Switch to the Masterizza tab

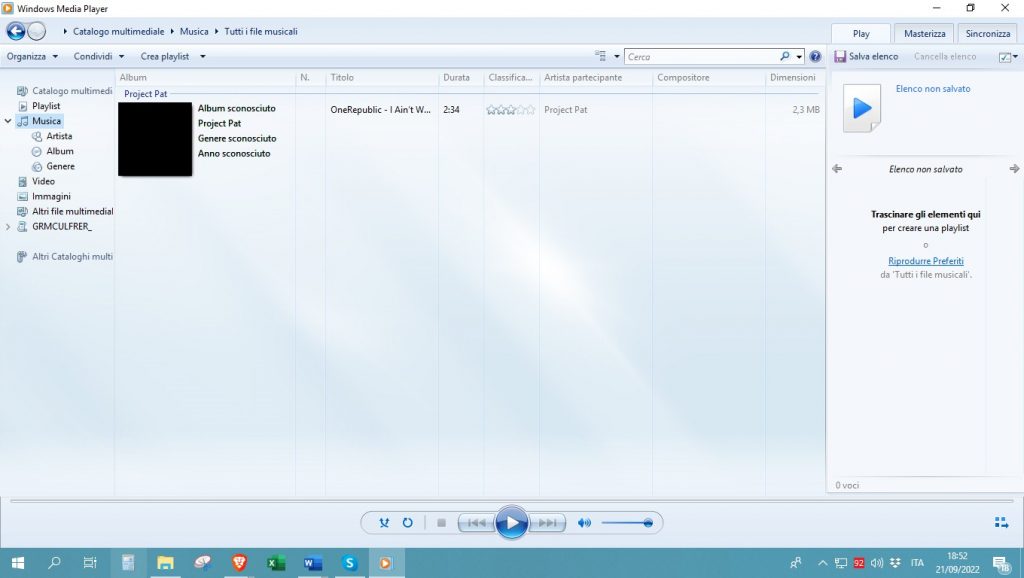click(924, 33)
